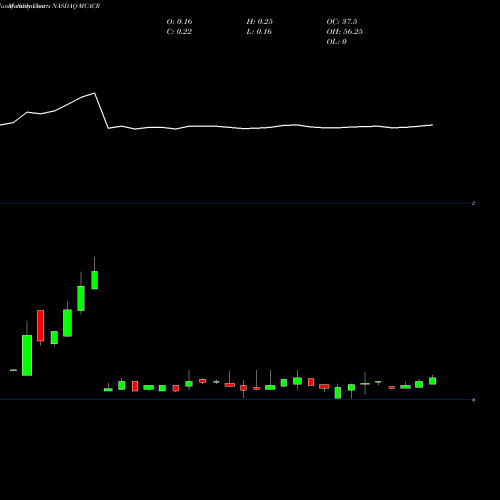Select the close value C: 0.22

(x=179, y=32)
